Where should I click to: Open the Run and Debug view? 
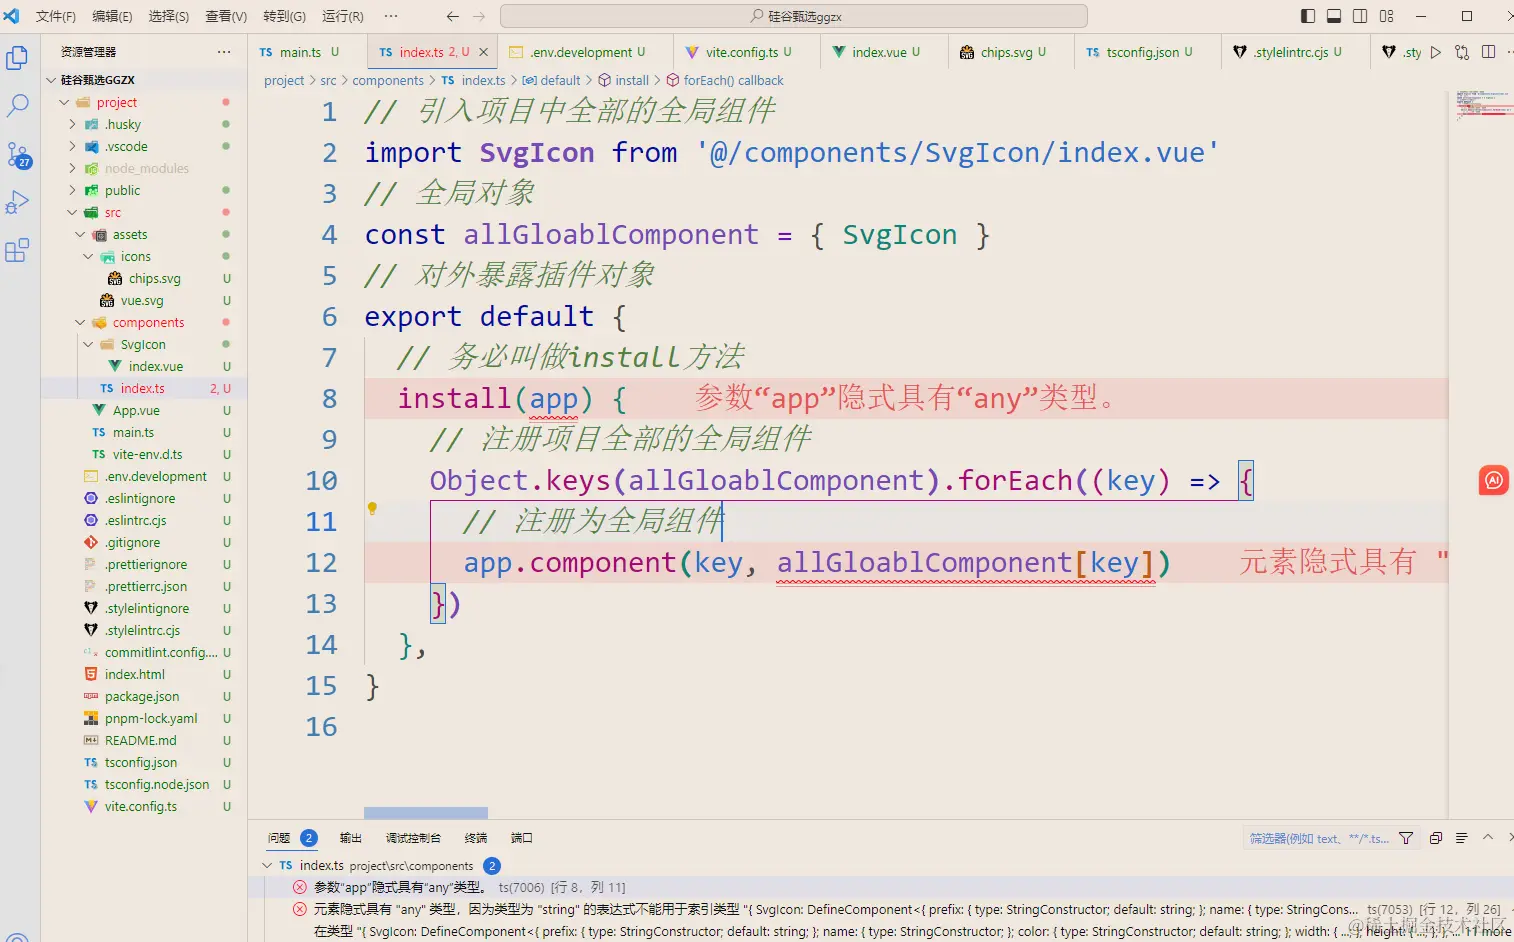click(x=18, y=203)
